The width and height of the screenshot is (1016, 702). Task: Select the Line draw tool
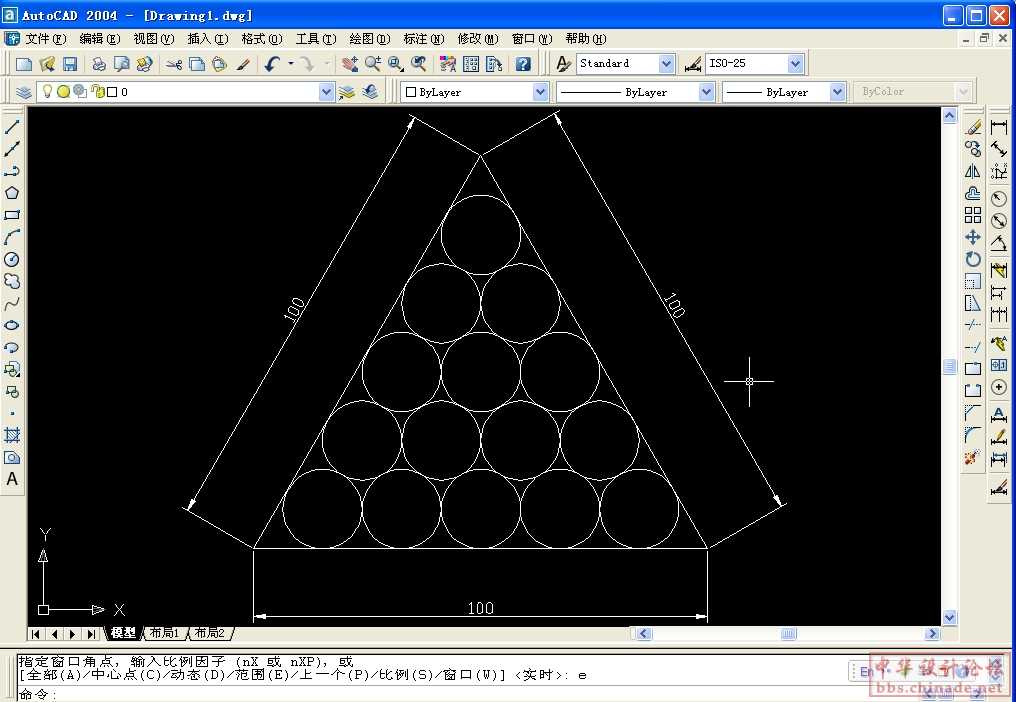pos(12,126)
